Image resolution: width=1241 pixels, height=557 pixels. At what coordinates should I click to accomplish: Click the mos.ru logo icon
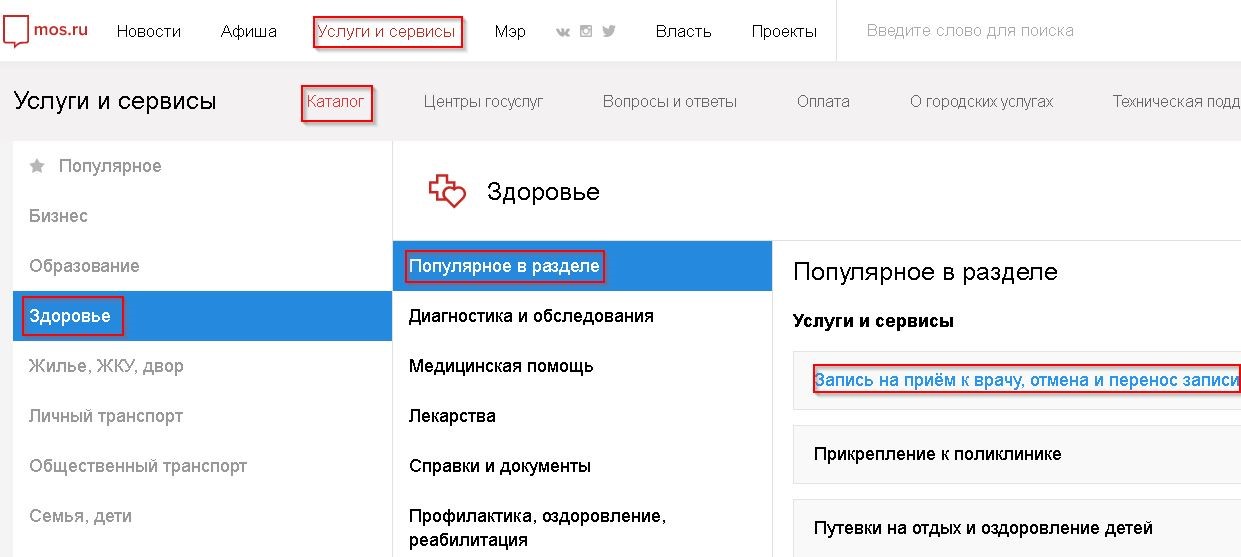(17, 33)
